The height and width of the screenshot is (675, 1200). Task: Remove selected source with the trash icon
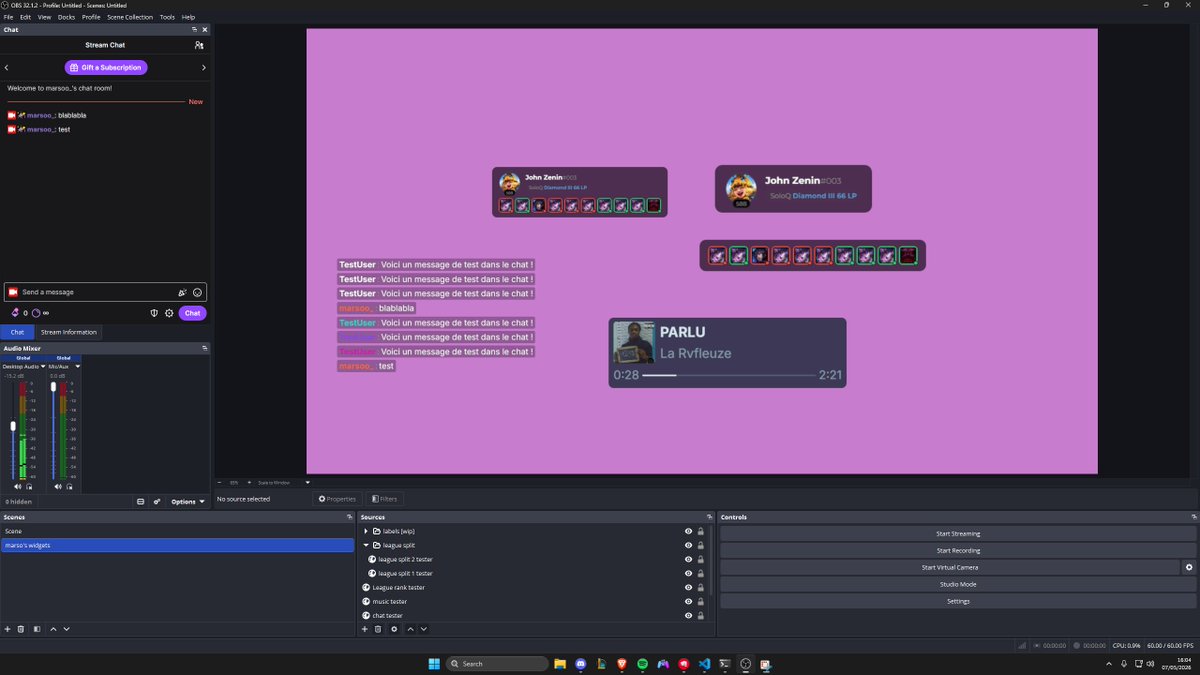point(378,629)
